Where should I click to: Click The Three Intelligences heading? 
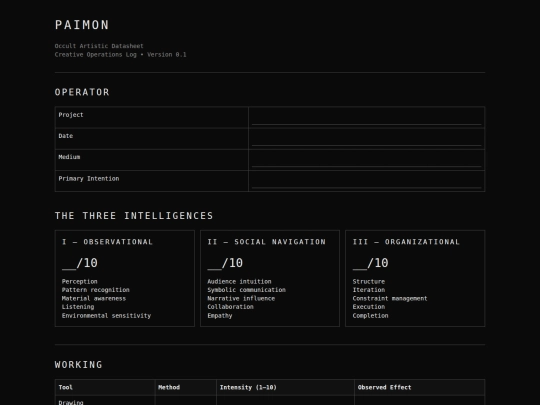(134, 216)
